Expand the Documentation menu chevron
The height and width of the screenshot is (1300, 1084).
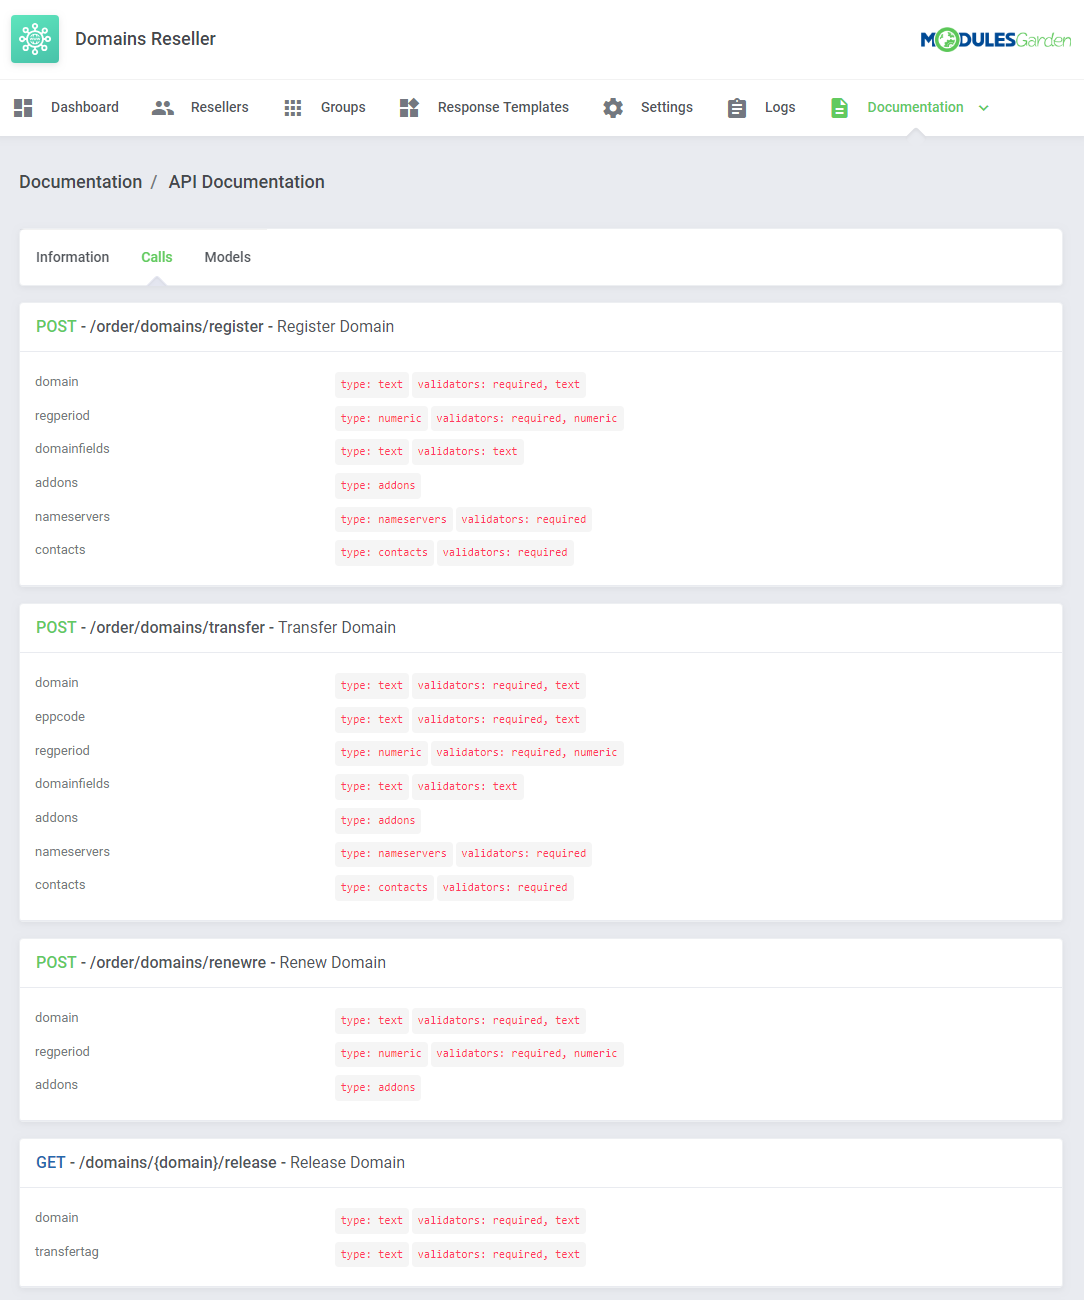click(984, 108)
